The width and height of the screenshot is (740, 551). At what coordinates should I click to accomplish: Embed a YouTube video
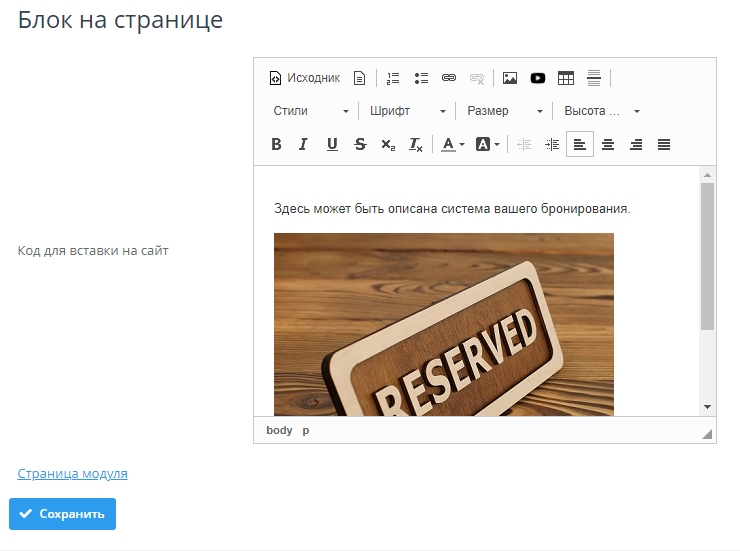tap(538, 78)
